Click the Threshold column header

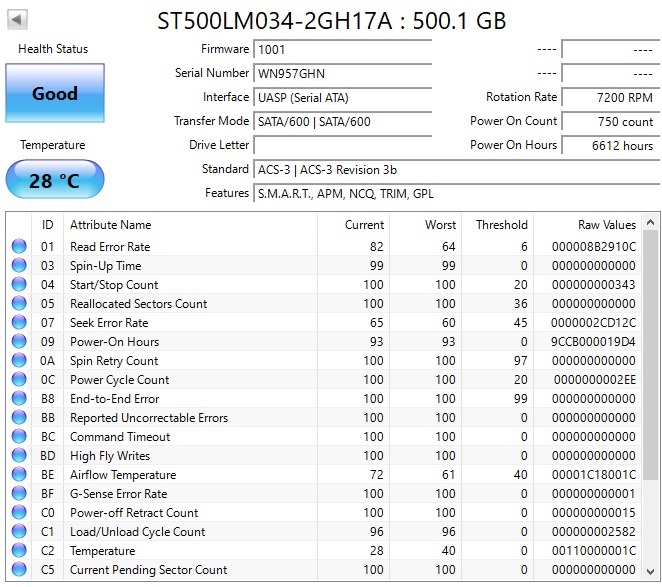[x=501, y=225]
